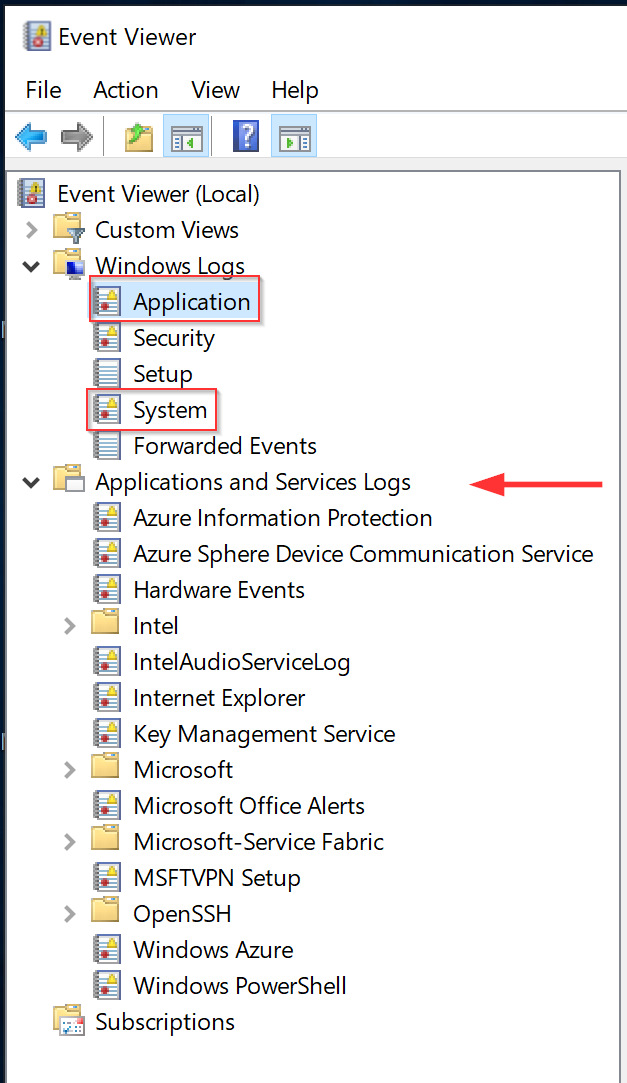Expand the Custom Views node
Viewport: 627px width, 1083px height.
tap(30, 229)
